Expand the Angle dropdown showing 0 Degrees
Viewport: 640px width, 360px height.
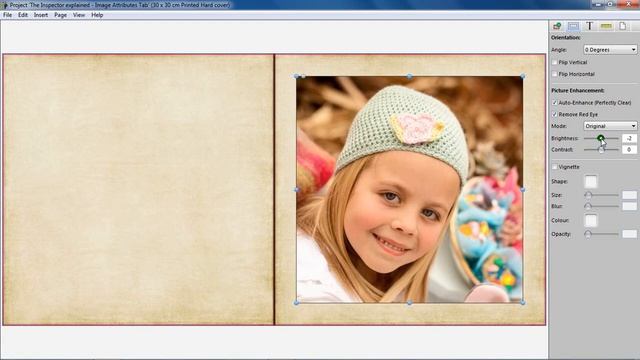(x=610, y=49)
